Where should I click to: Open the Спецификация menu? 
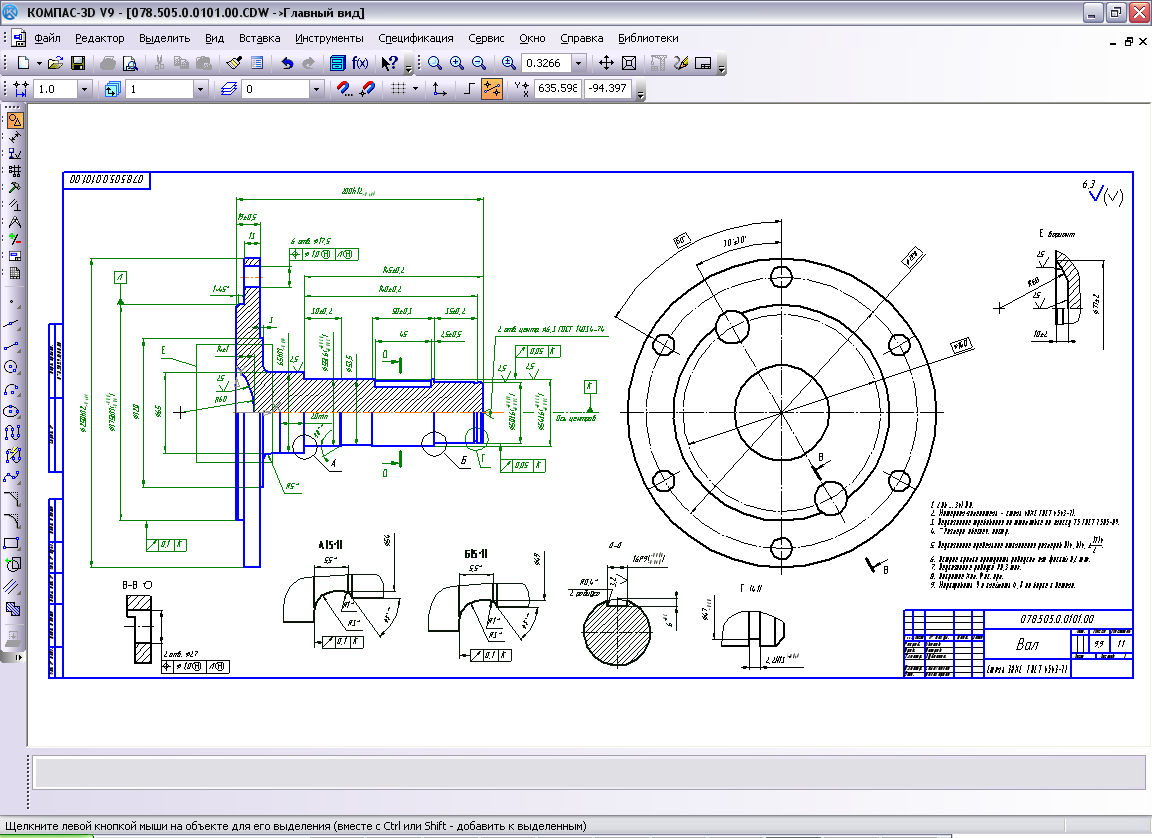[416, 38]
